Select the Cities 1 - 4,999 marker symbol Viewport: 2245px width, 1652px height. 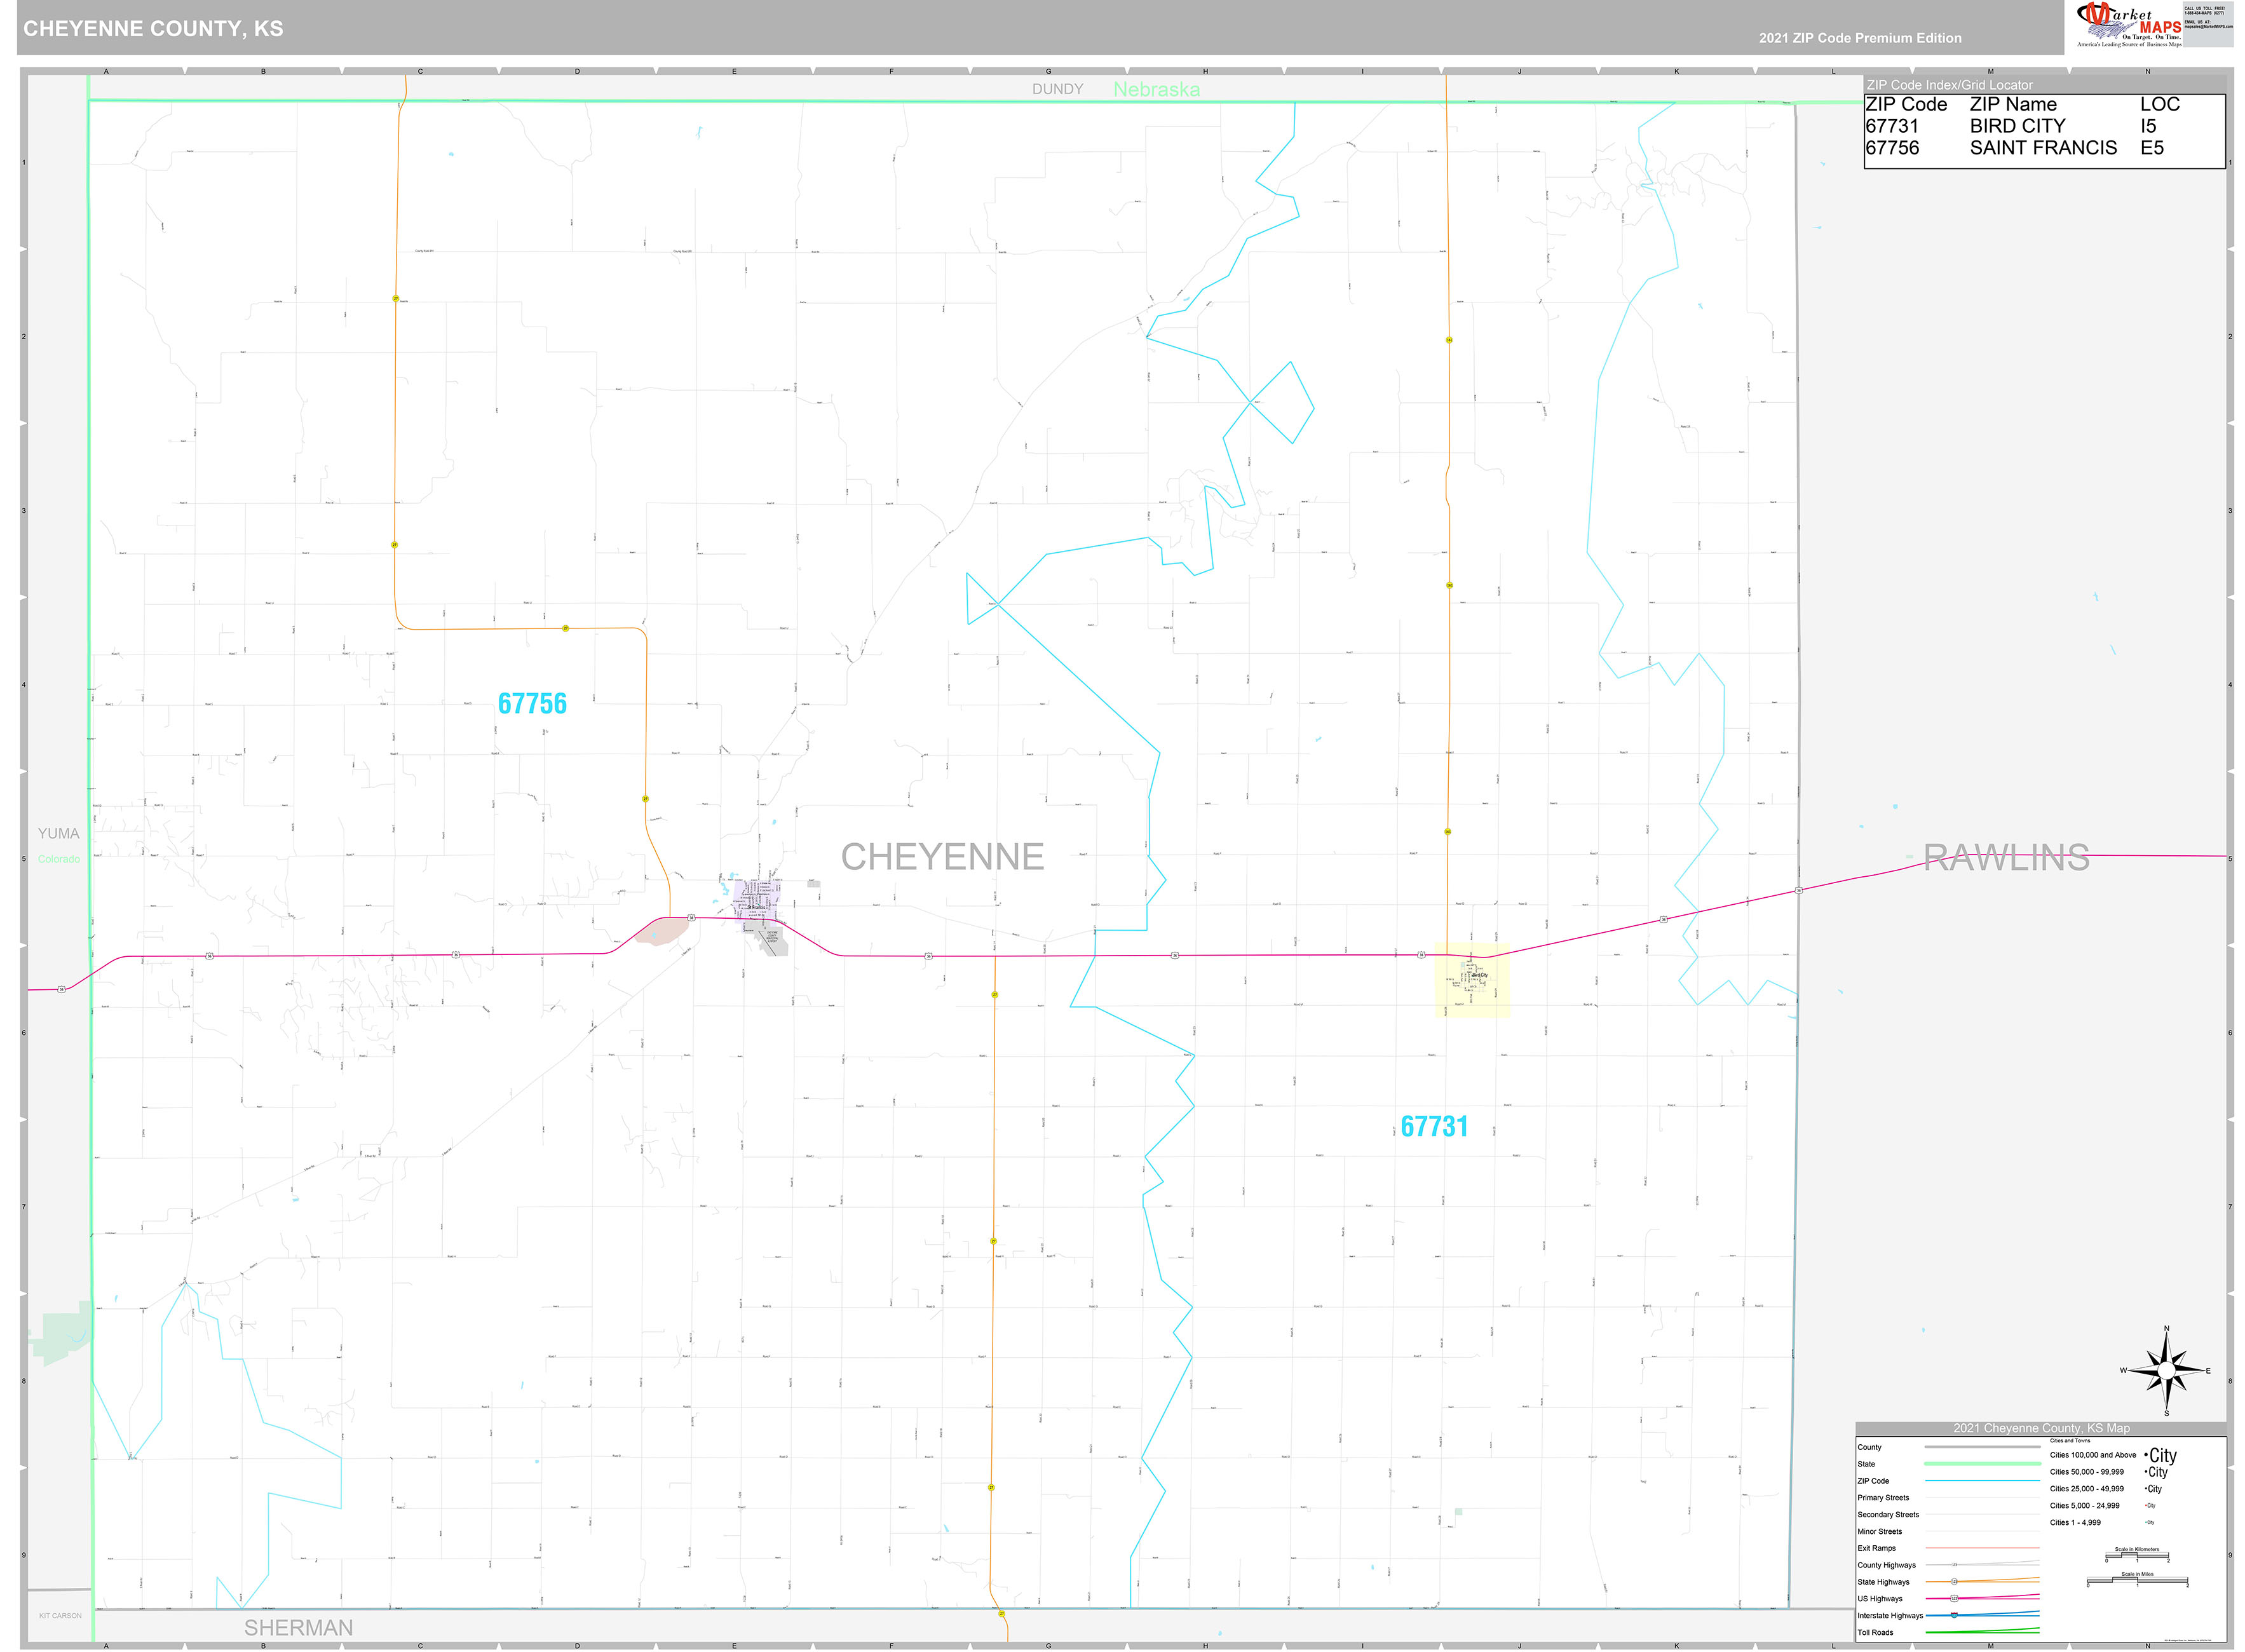pyautogui.click(x=2149, y=1523)
